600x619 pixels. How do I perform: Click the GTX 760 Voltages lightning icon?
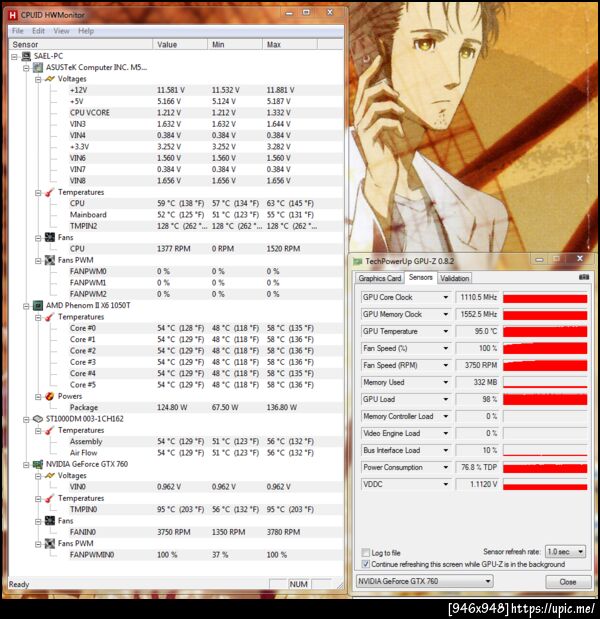pyautogui.click(x=50, y=476)
